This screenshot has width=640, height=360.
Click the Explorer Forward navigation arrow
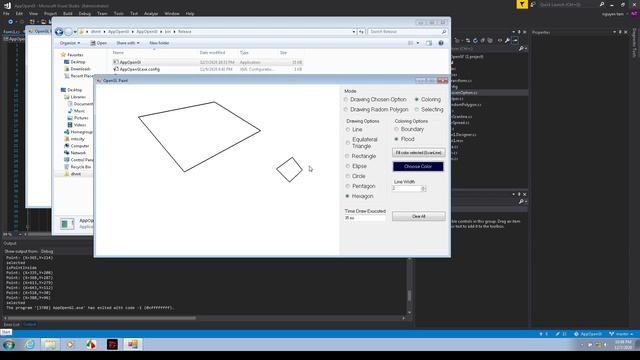coord(69,32)
